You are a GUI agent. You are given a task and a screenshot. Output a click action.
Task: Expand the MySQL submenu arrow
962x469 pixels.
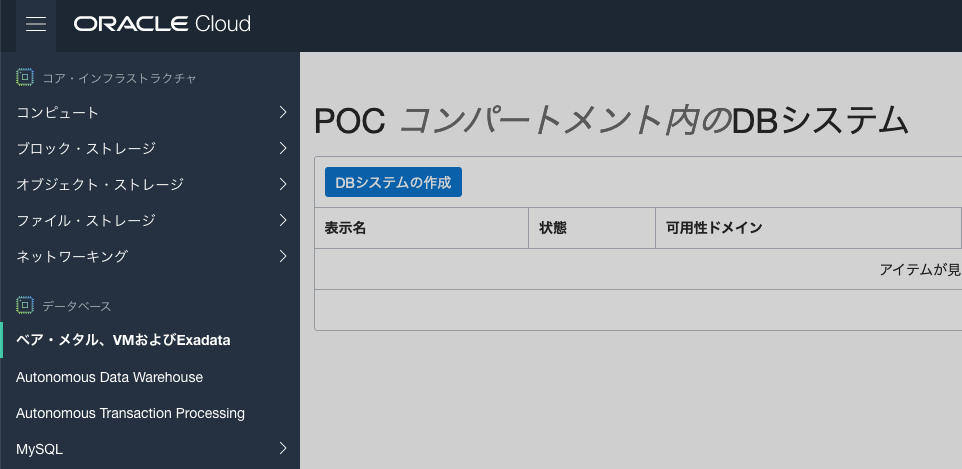[x=283, y=449]
